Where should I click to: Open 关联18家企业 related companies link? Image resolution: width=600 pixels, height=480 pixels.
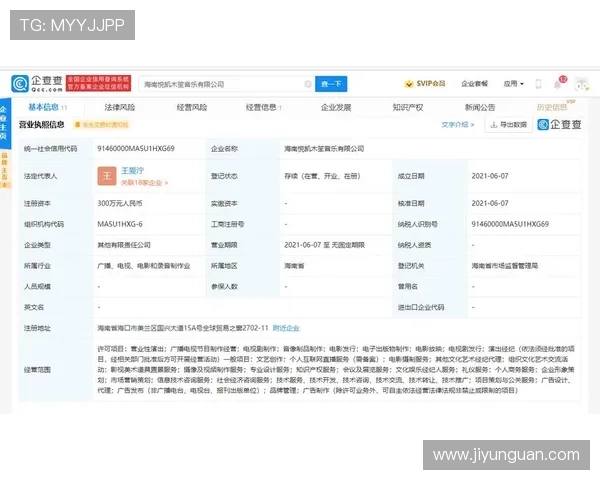[144, 183]
